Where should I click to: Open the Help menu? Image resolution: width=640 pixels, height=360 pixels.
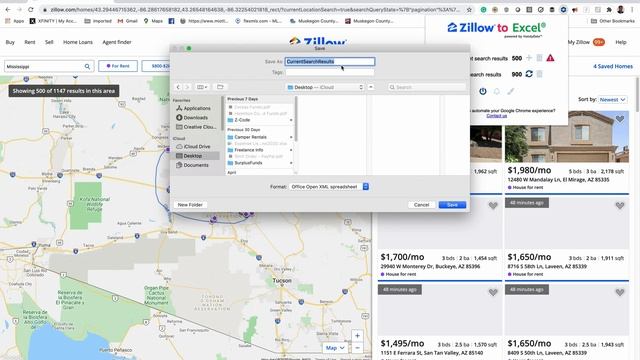click(621, 42)
